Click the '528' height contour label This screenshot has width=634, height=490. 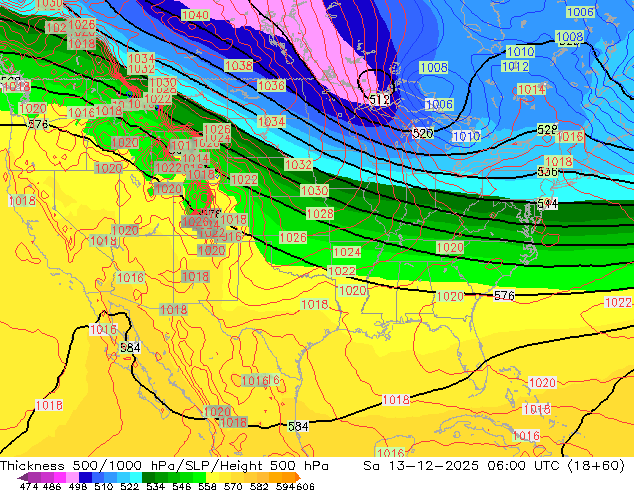547,129
